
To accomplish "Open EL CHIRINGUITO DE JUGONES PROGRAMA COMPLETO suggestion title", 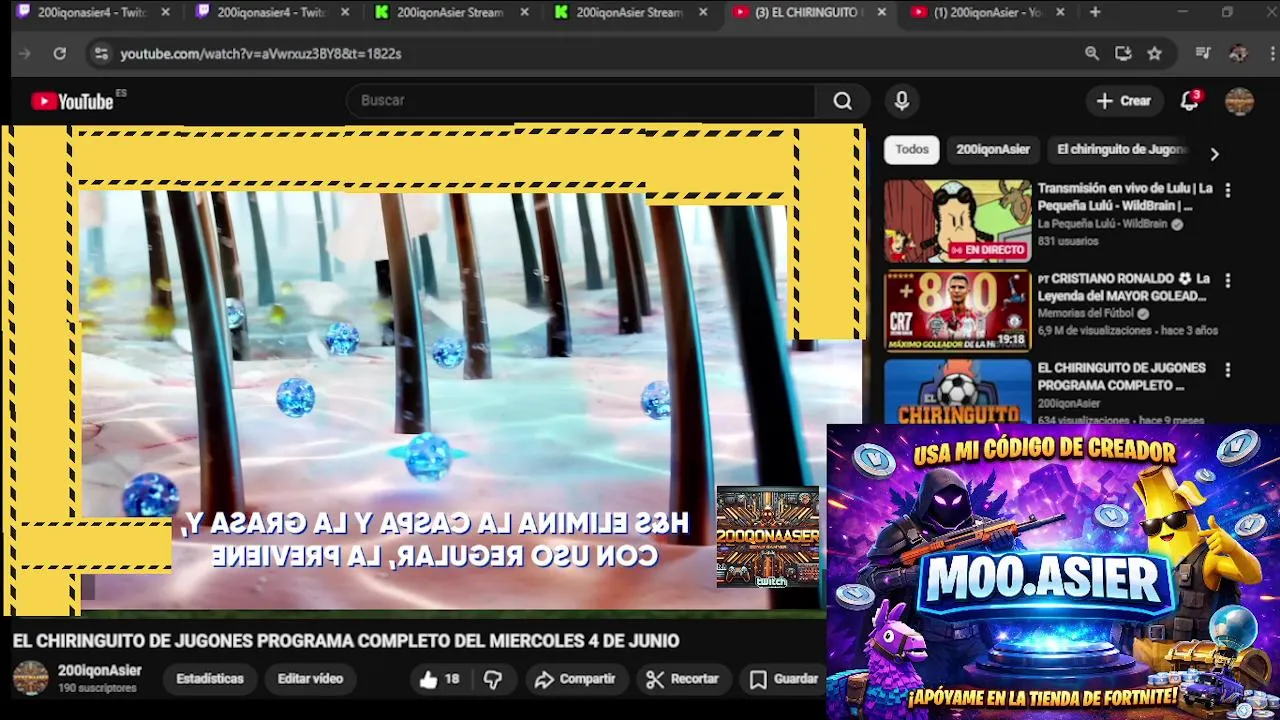I will (x=1121, y=376).
